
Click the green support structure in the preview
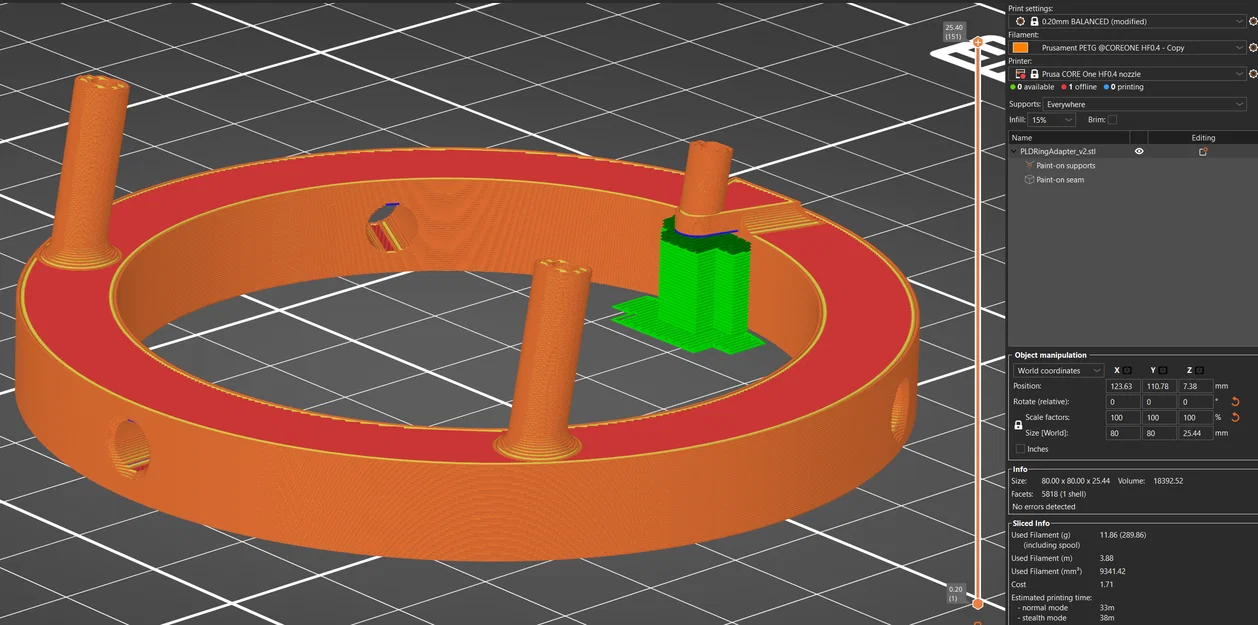click(x=702, y=290)
